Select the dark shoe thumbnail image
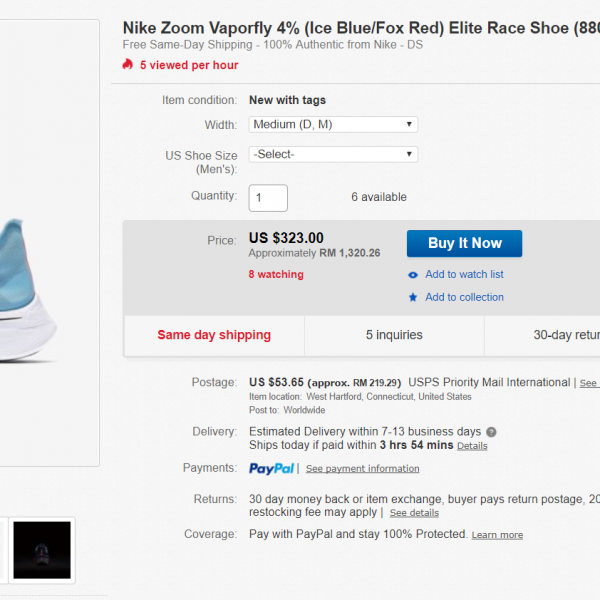 coord(42,550)
